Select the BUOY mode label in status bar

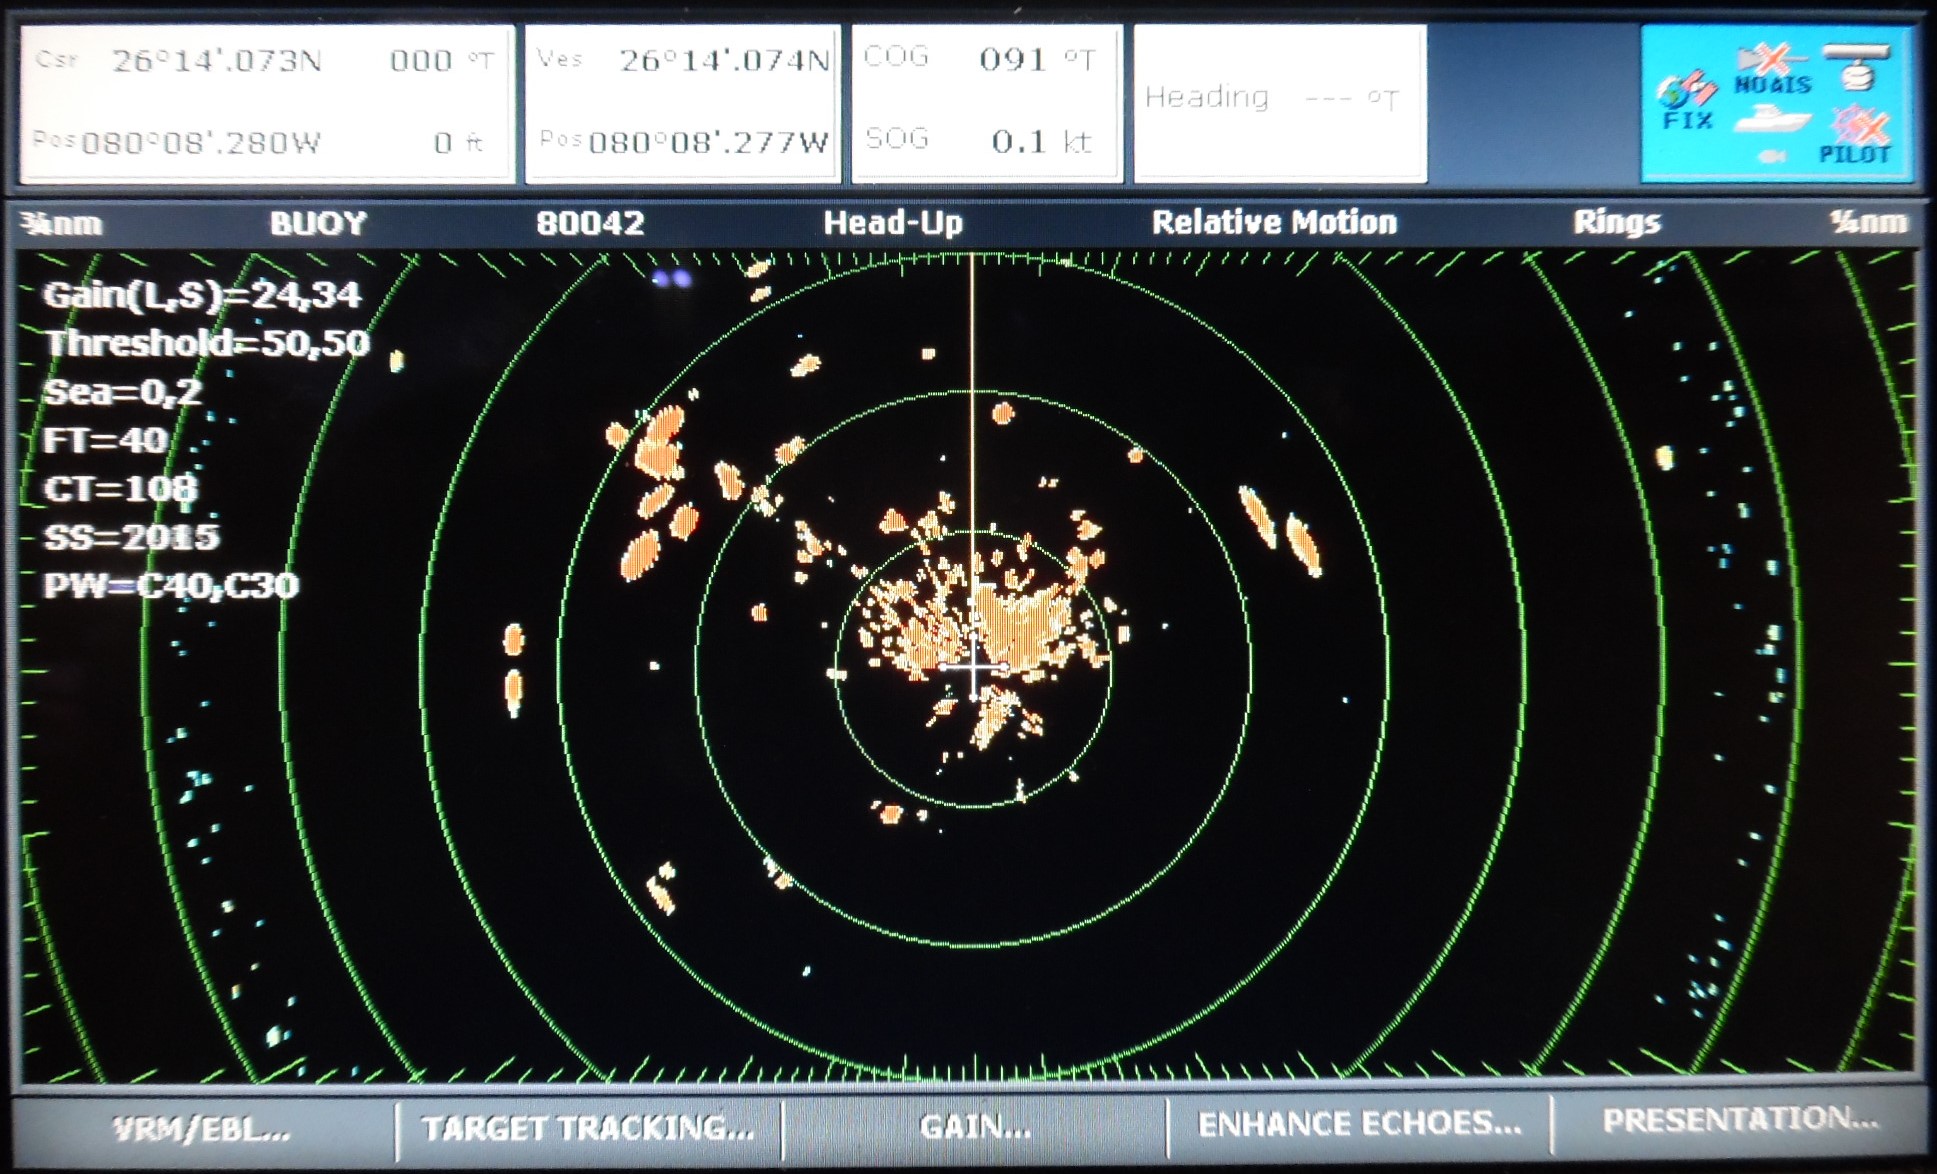click(x=318, y=222)
